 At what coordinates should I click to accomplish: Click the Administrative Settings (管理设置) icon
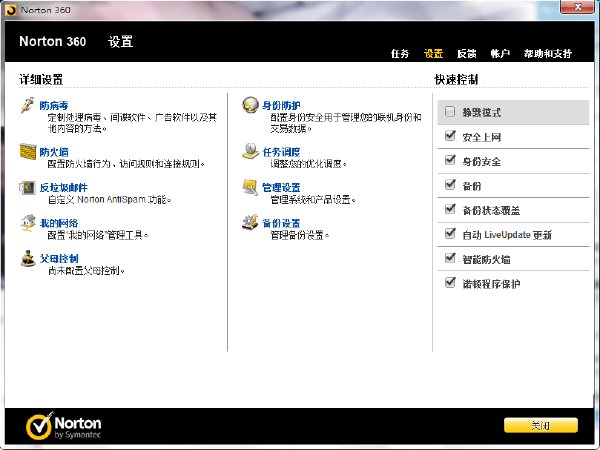pyautogui.click(x=251, y=187)
